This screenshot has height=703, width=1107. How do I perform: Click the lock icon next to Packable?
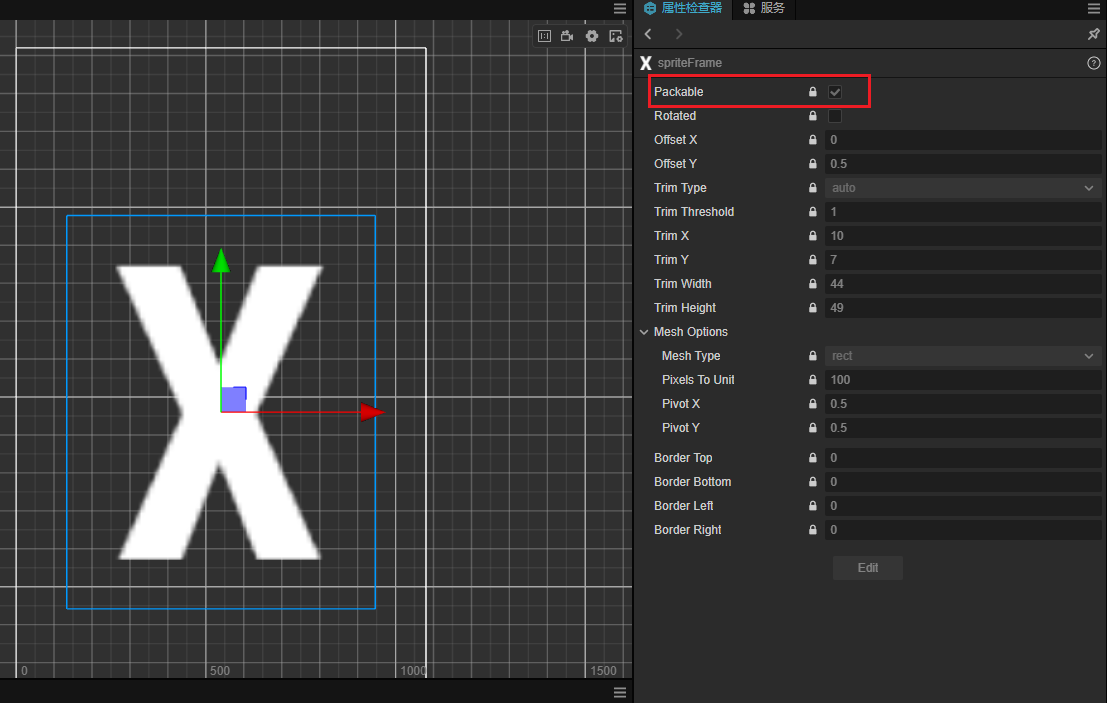coord(813,92)
